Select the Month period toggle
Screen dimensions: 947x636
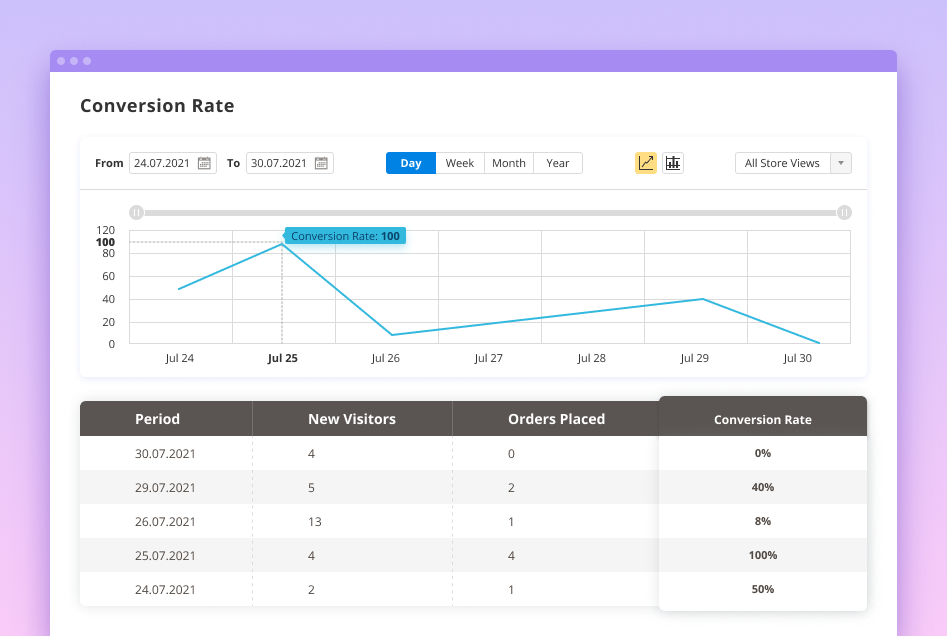(x=509, y=163)
